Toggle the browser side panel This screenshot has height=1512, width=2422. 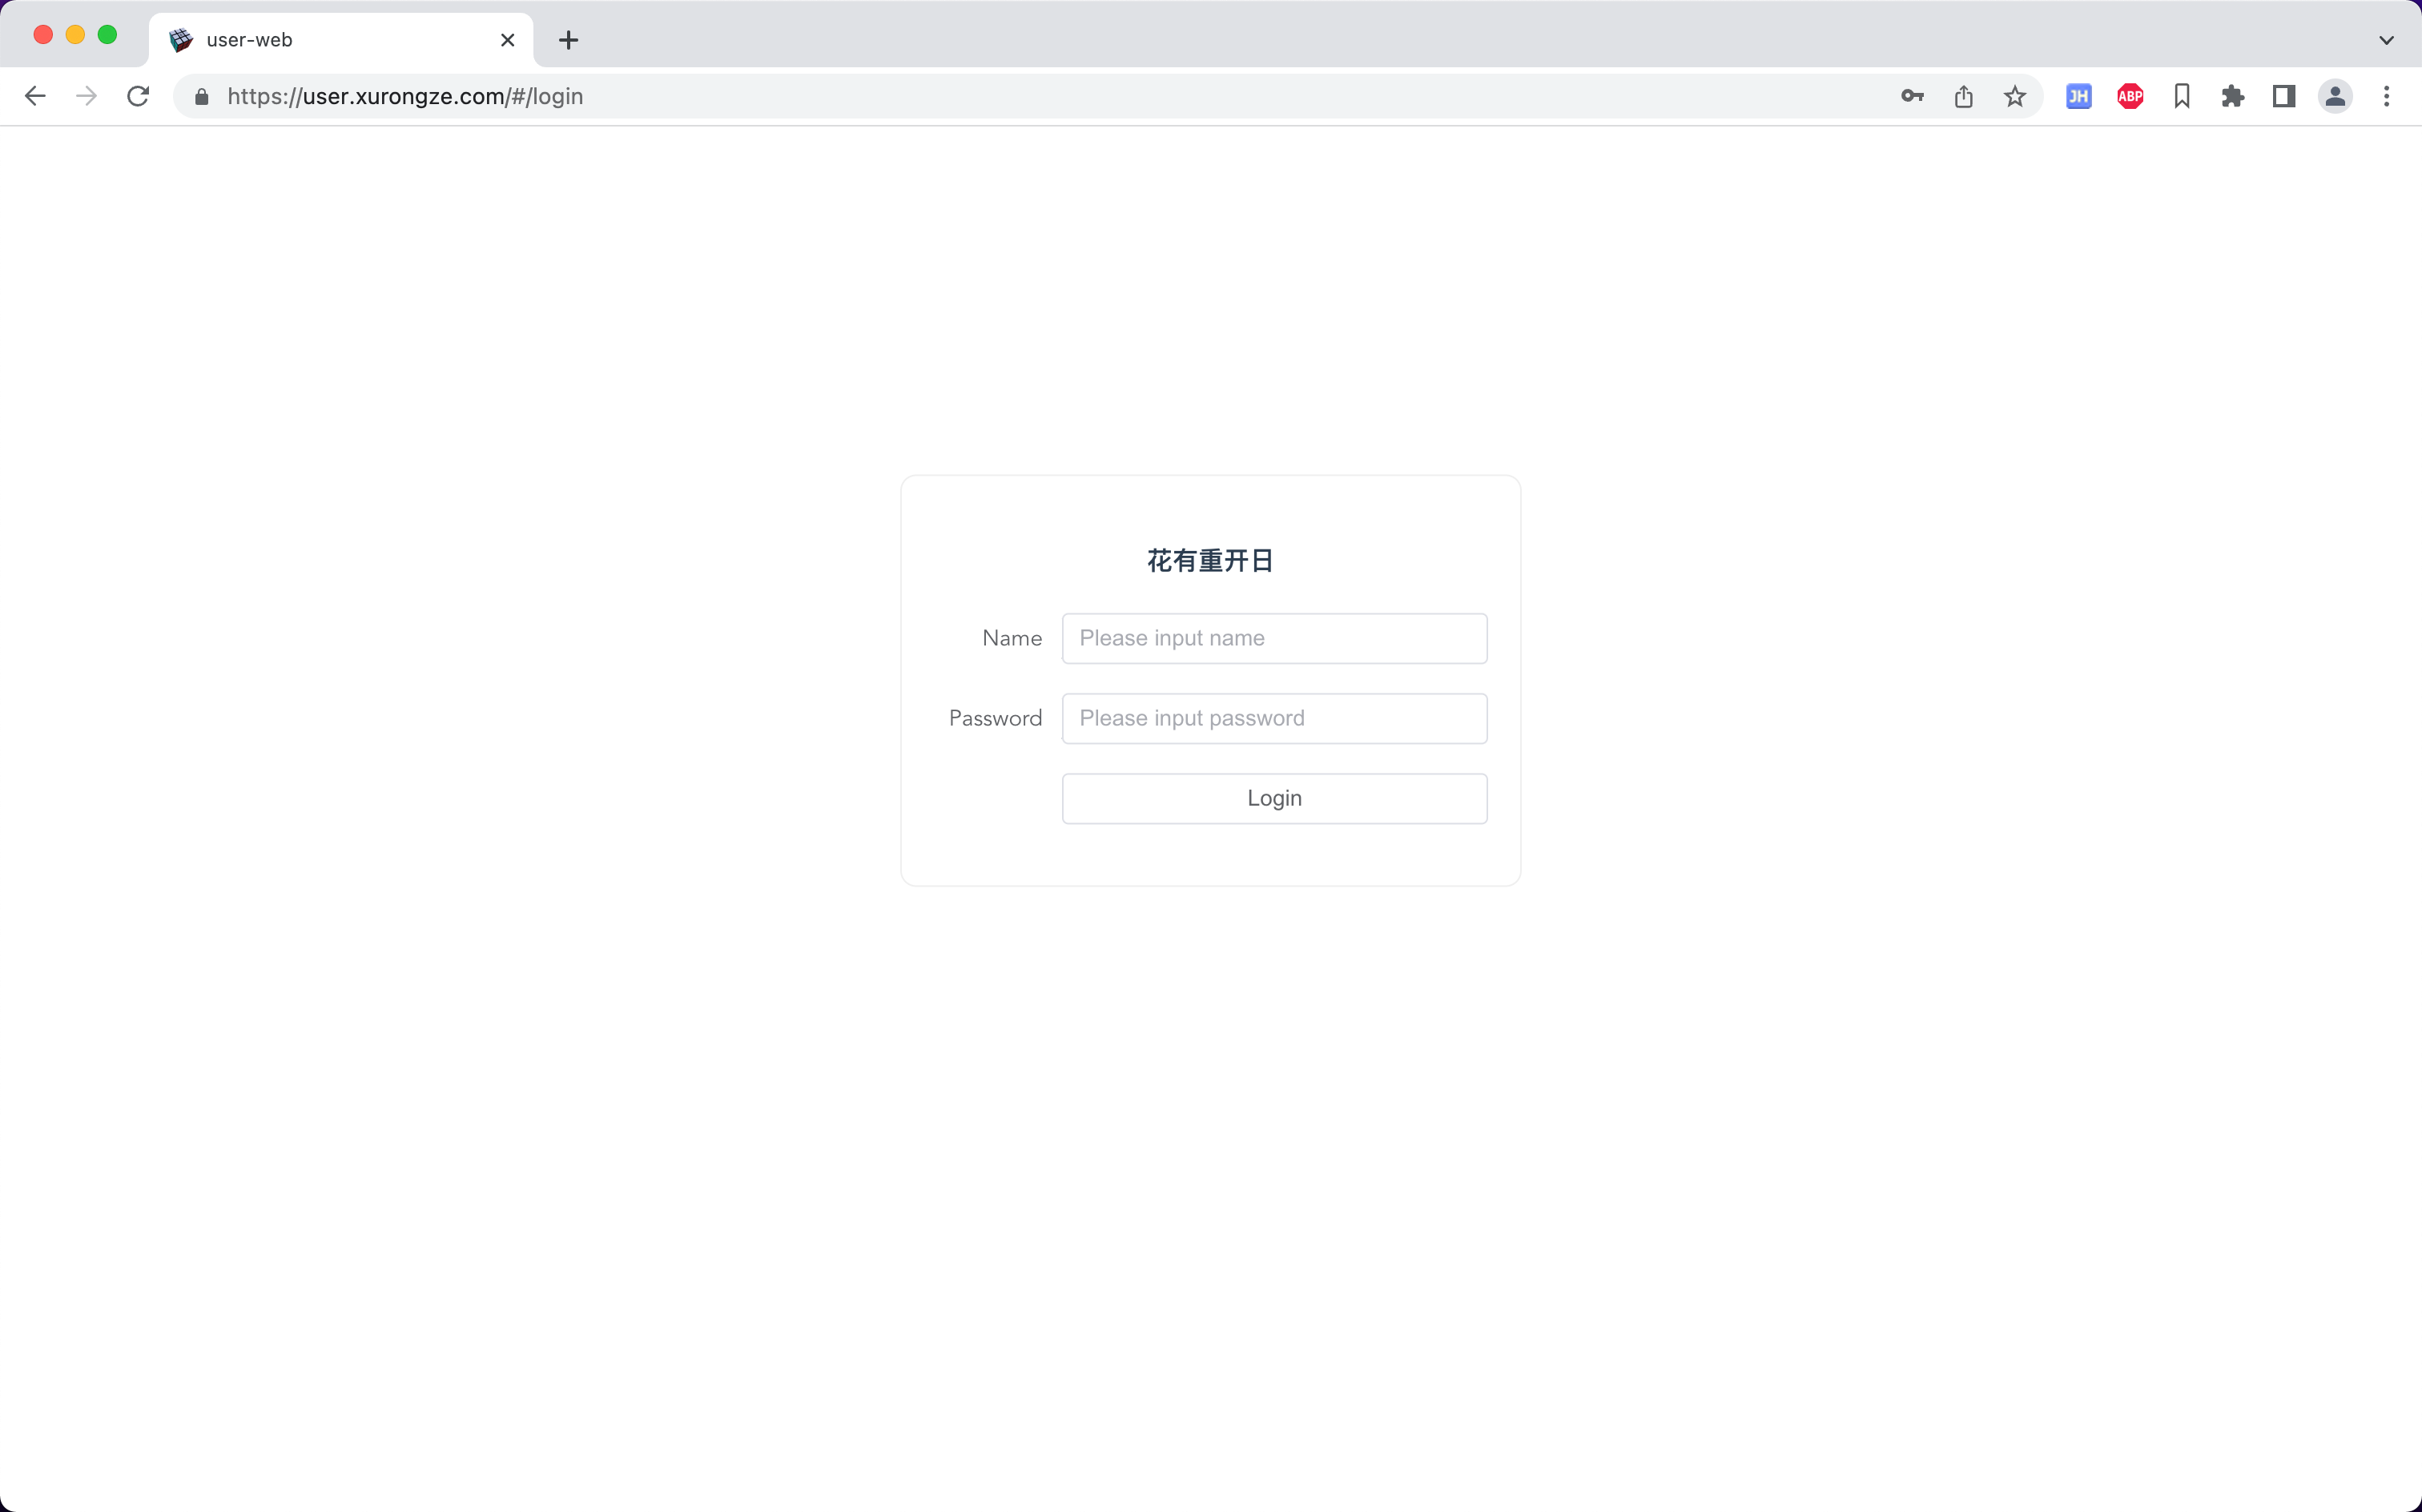(x=2284, y=96)
